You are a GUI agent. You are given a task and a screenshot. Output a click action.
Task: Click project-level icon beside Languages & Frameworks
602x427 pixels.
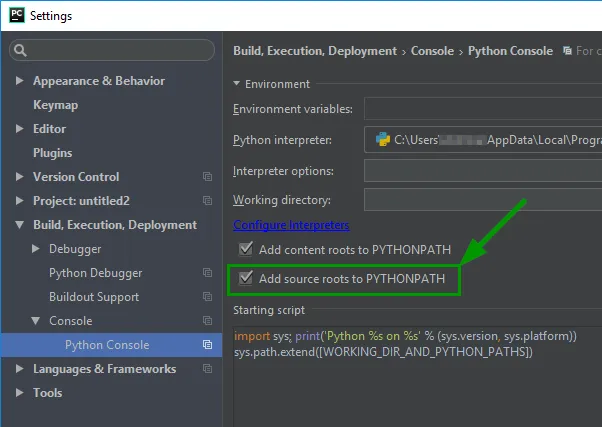click(x=207, y=369)
